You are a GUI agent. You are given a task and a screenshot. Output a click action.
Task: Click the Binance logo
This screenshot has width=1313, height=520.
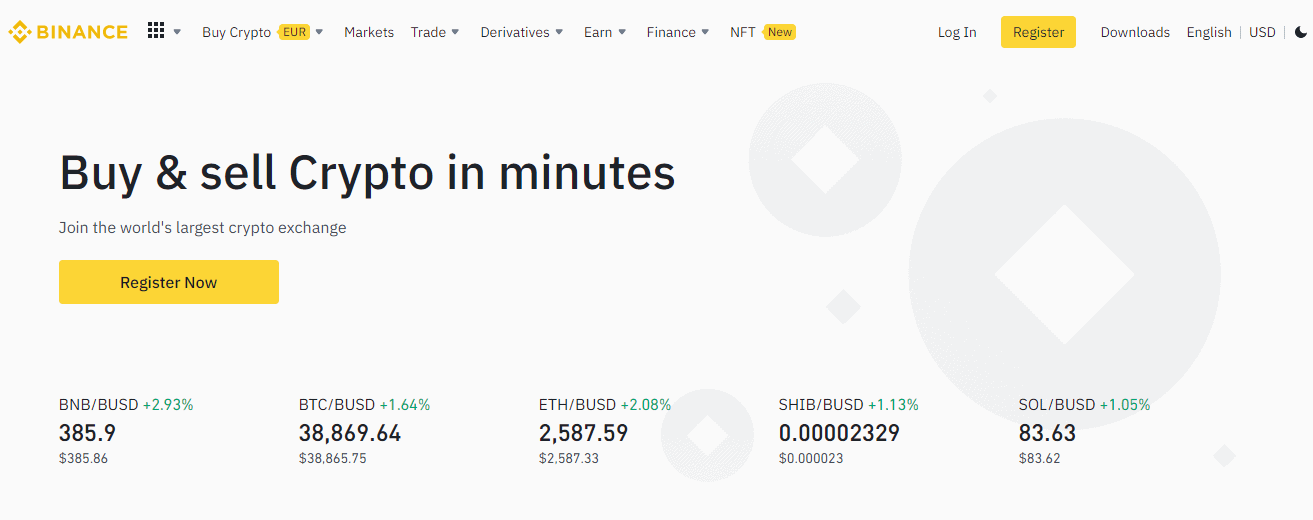pos(68,32)
